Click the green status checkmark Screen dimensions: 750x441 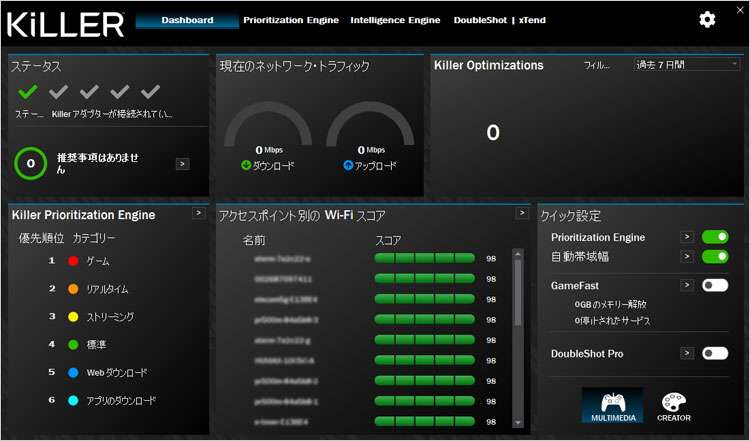28,91
